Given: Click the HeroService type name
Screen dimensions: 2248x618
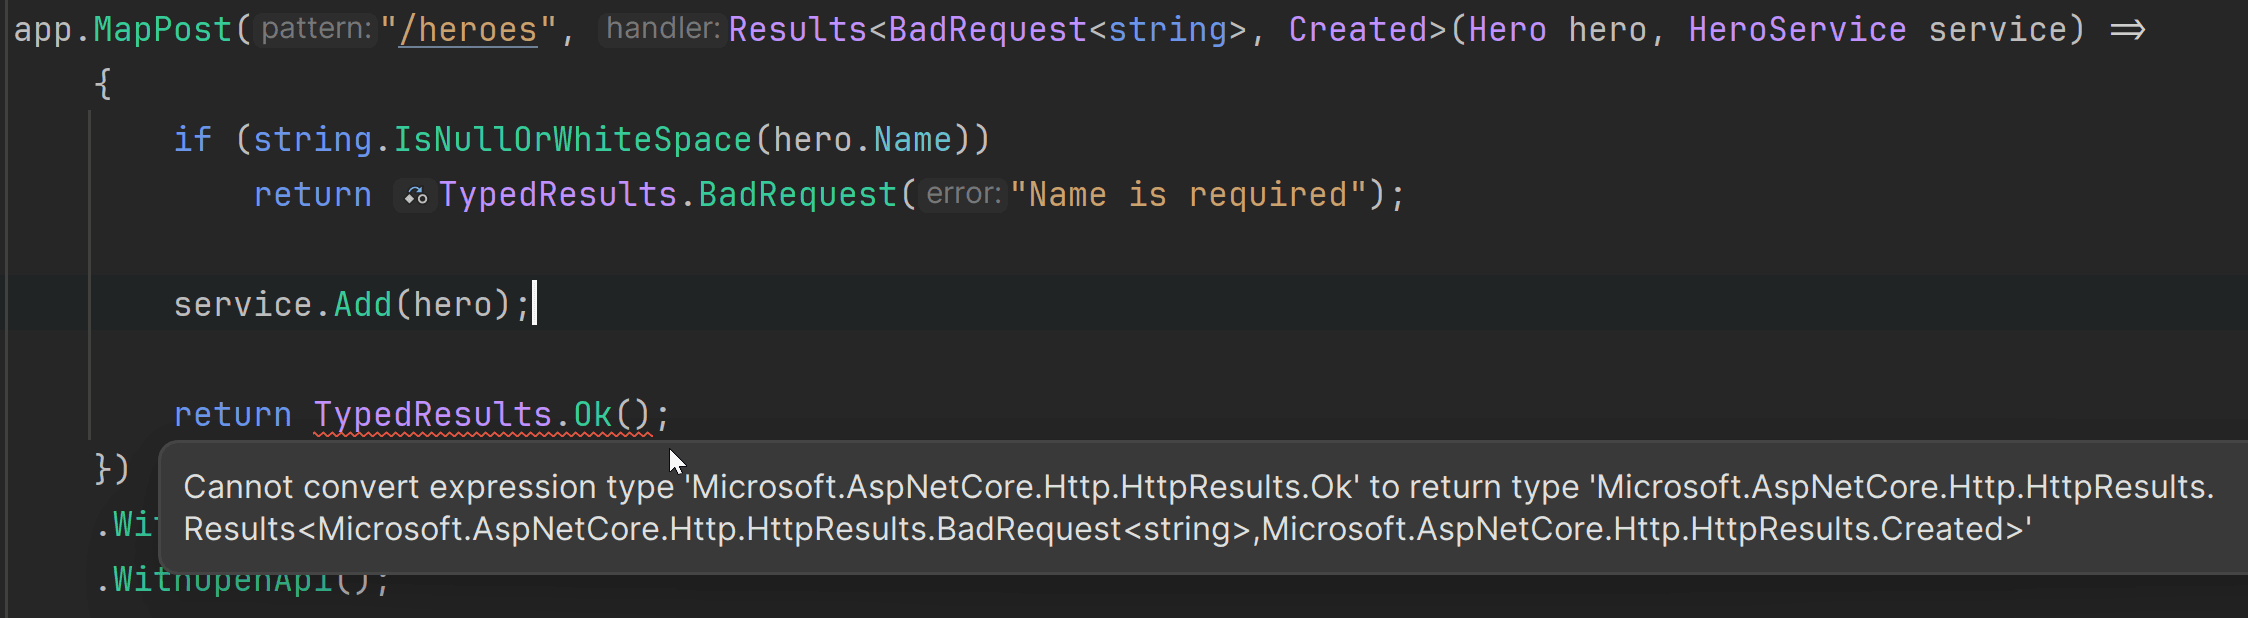Looking at the screenshot, I should point(1797,30).
